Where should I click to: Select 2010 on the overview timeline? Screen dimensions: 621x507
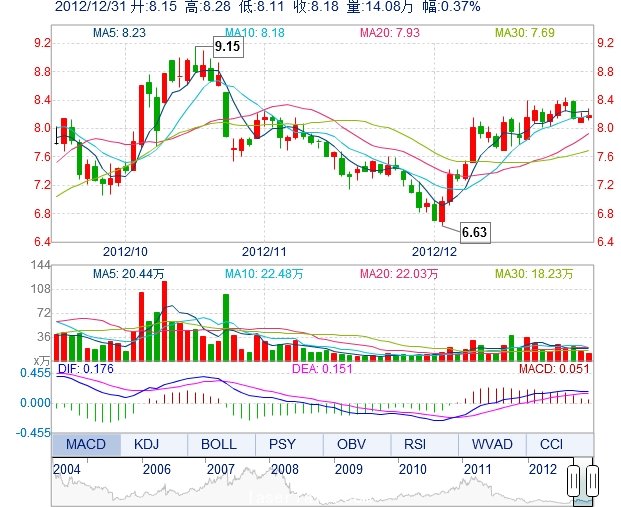pos(411,468)
